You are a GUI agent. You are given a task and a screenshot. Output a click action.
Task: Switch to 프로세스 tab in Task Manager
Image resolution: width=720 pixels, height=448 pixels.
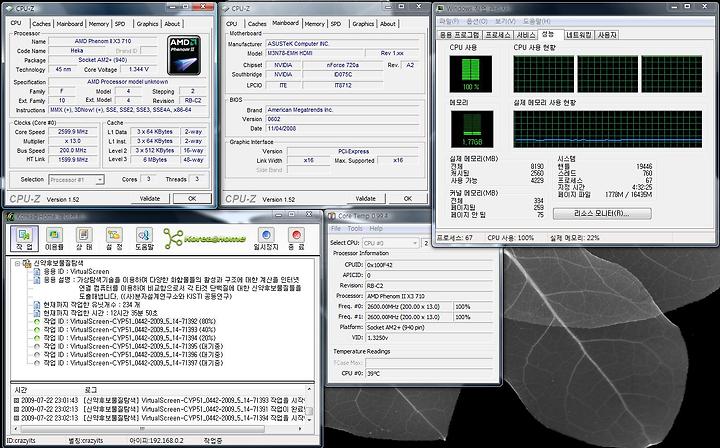click(498, 35)
